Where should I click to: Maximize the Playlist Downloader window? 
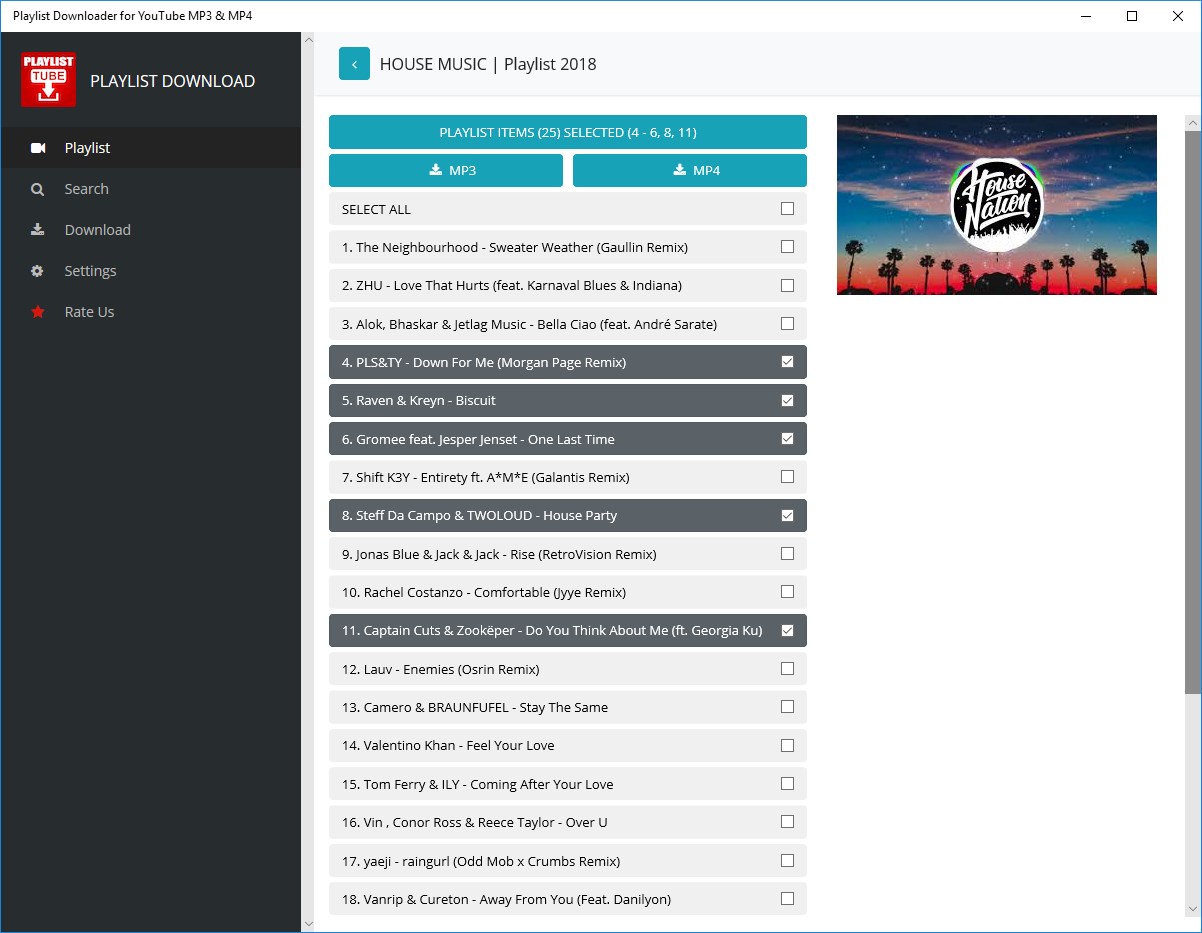[1132, 16]
